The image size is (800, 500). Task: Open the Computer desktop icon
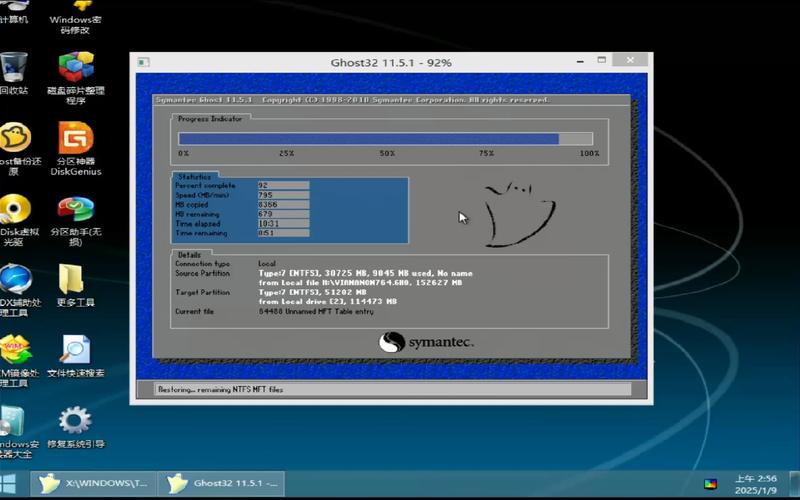click(13, 12)
